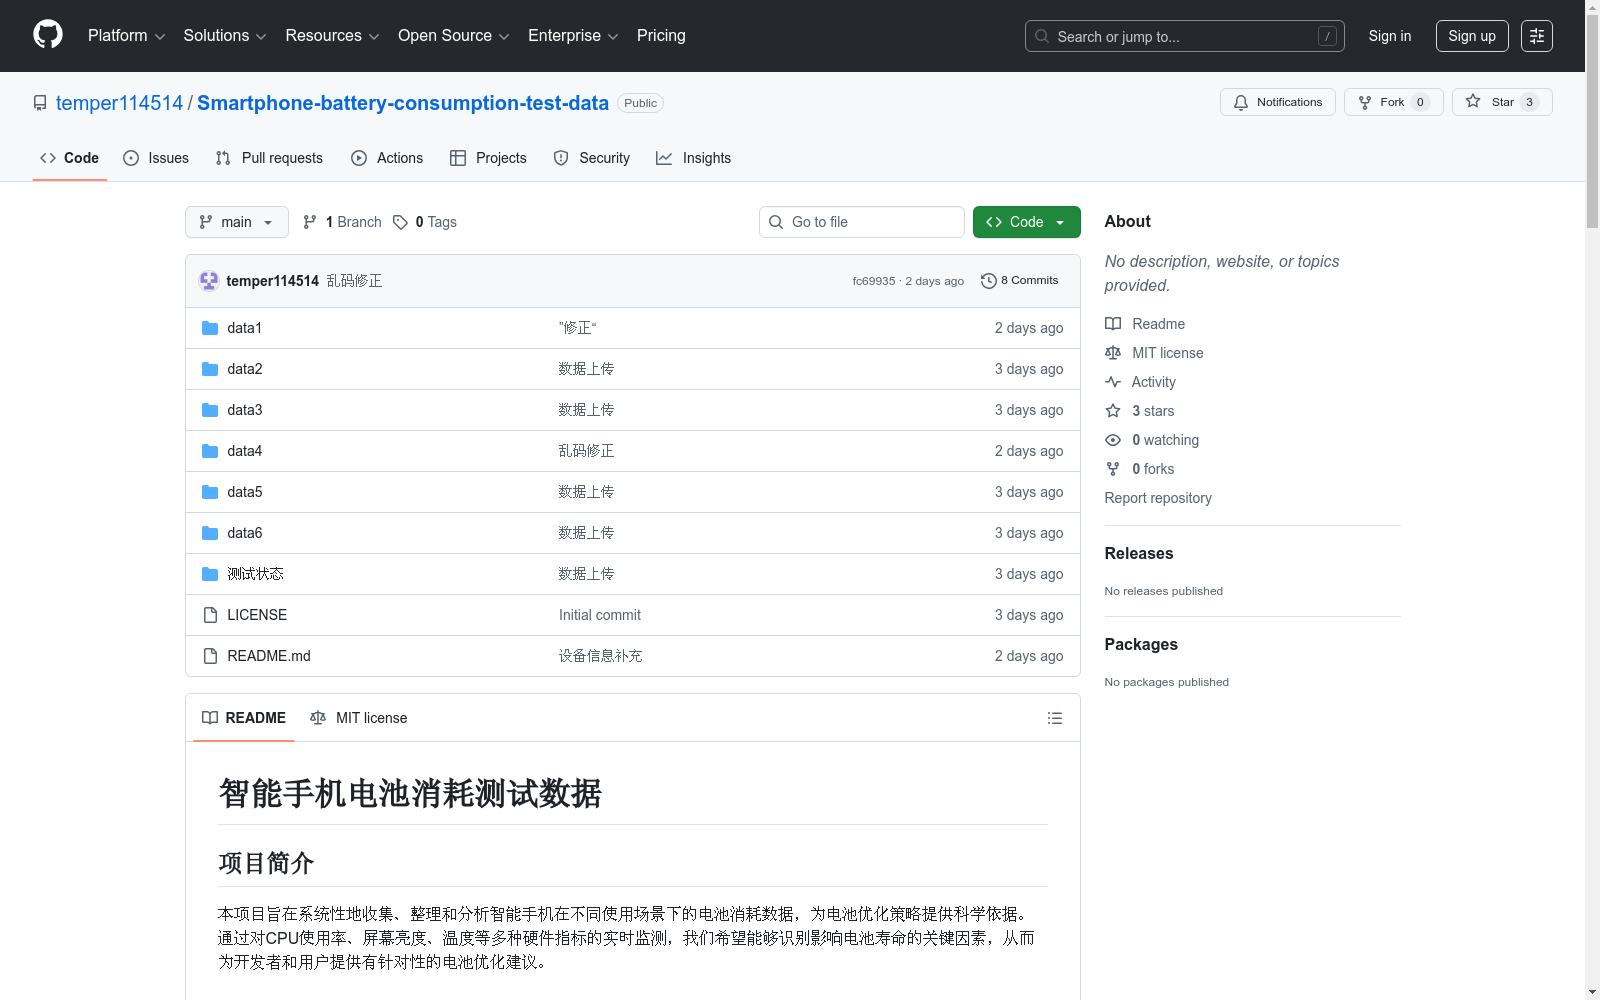Image resolution: width=1600 pixels, height=1000 pixels.
Task: Click the 设备信息补充 commit message
Action: pos(600,656)
